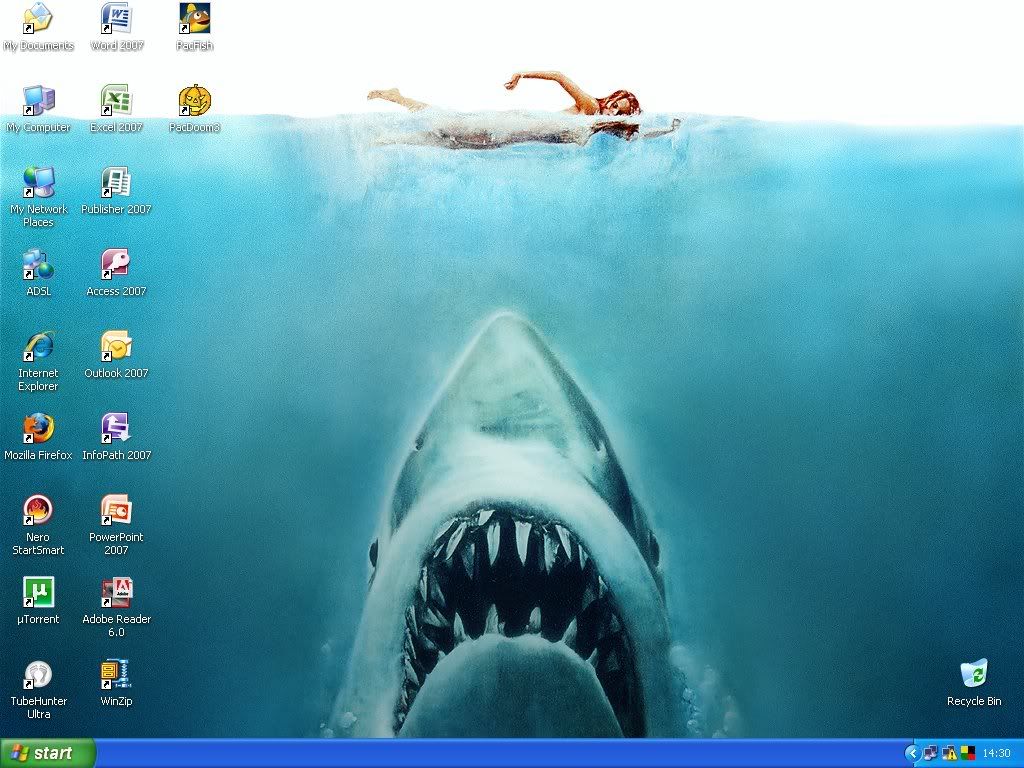This screenshot has width=1024, height=768.
Task: Click the WinZip desktop shortcut
Action: click(116, 675)
